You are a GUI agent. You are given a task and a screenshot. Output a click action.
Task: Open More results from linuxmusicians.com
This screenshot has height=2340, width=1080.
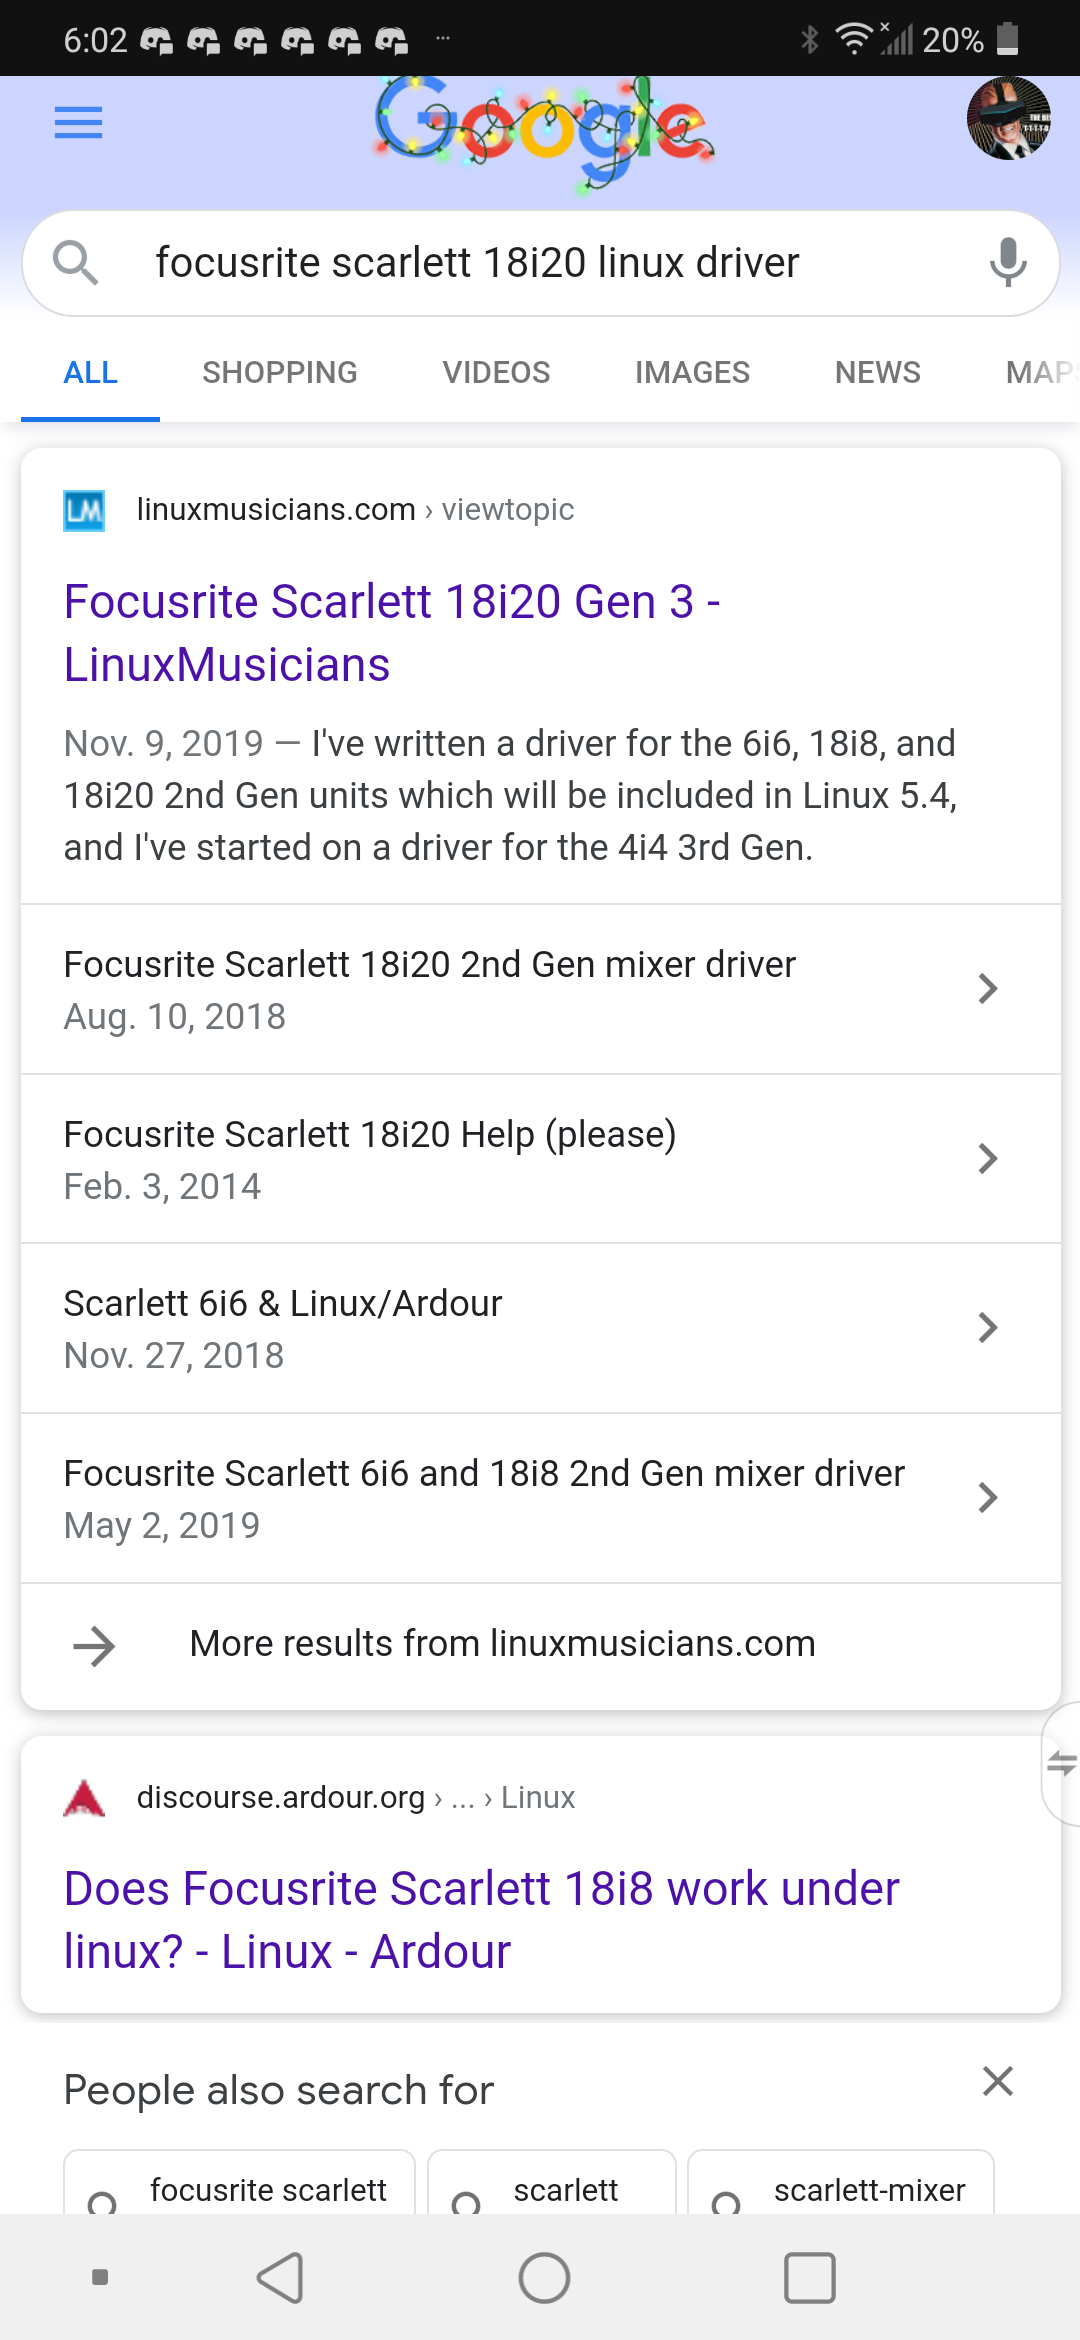(x=502, y=1644)
